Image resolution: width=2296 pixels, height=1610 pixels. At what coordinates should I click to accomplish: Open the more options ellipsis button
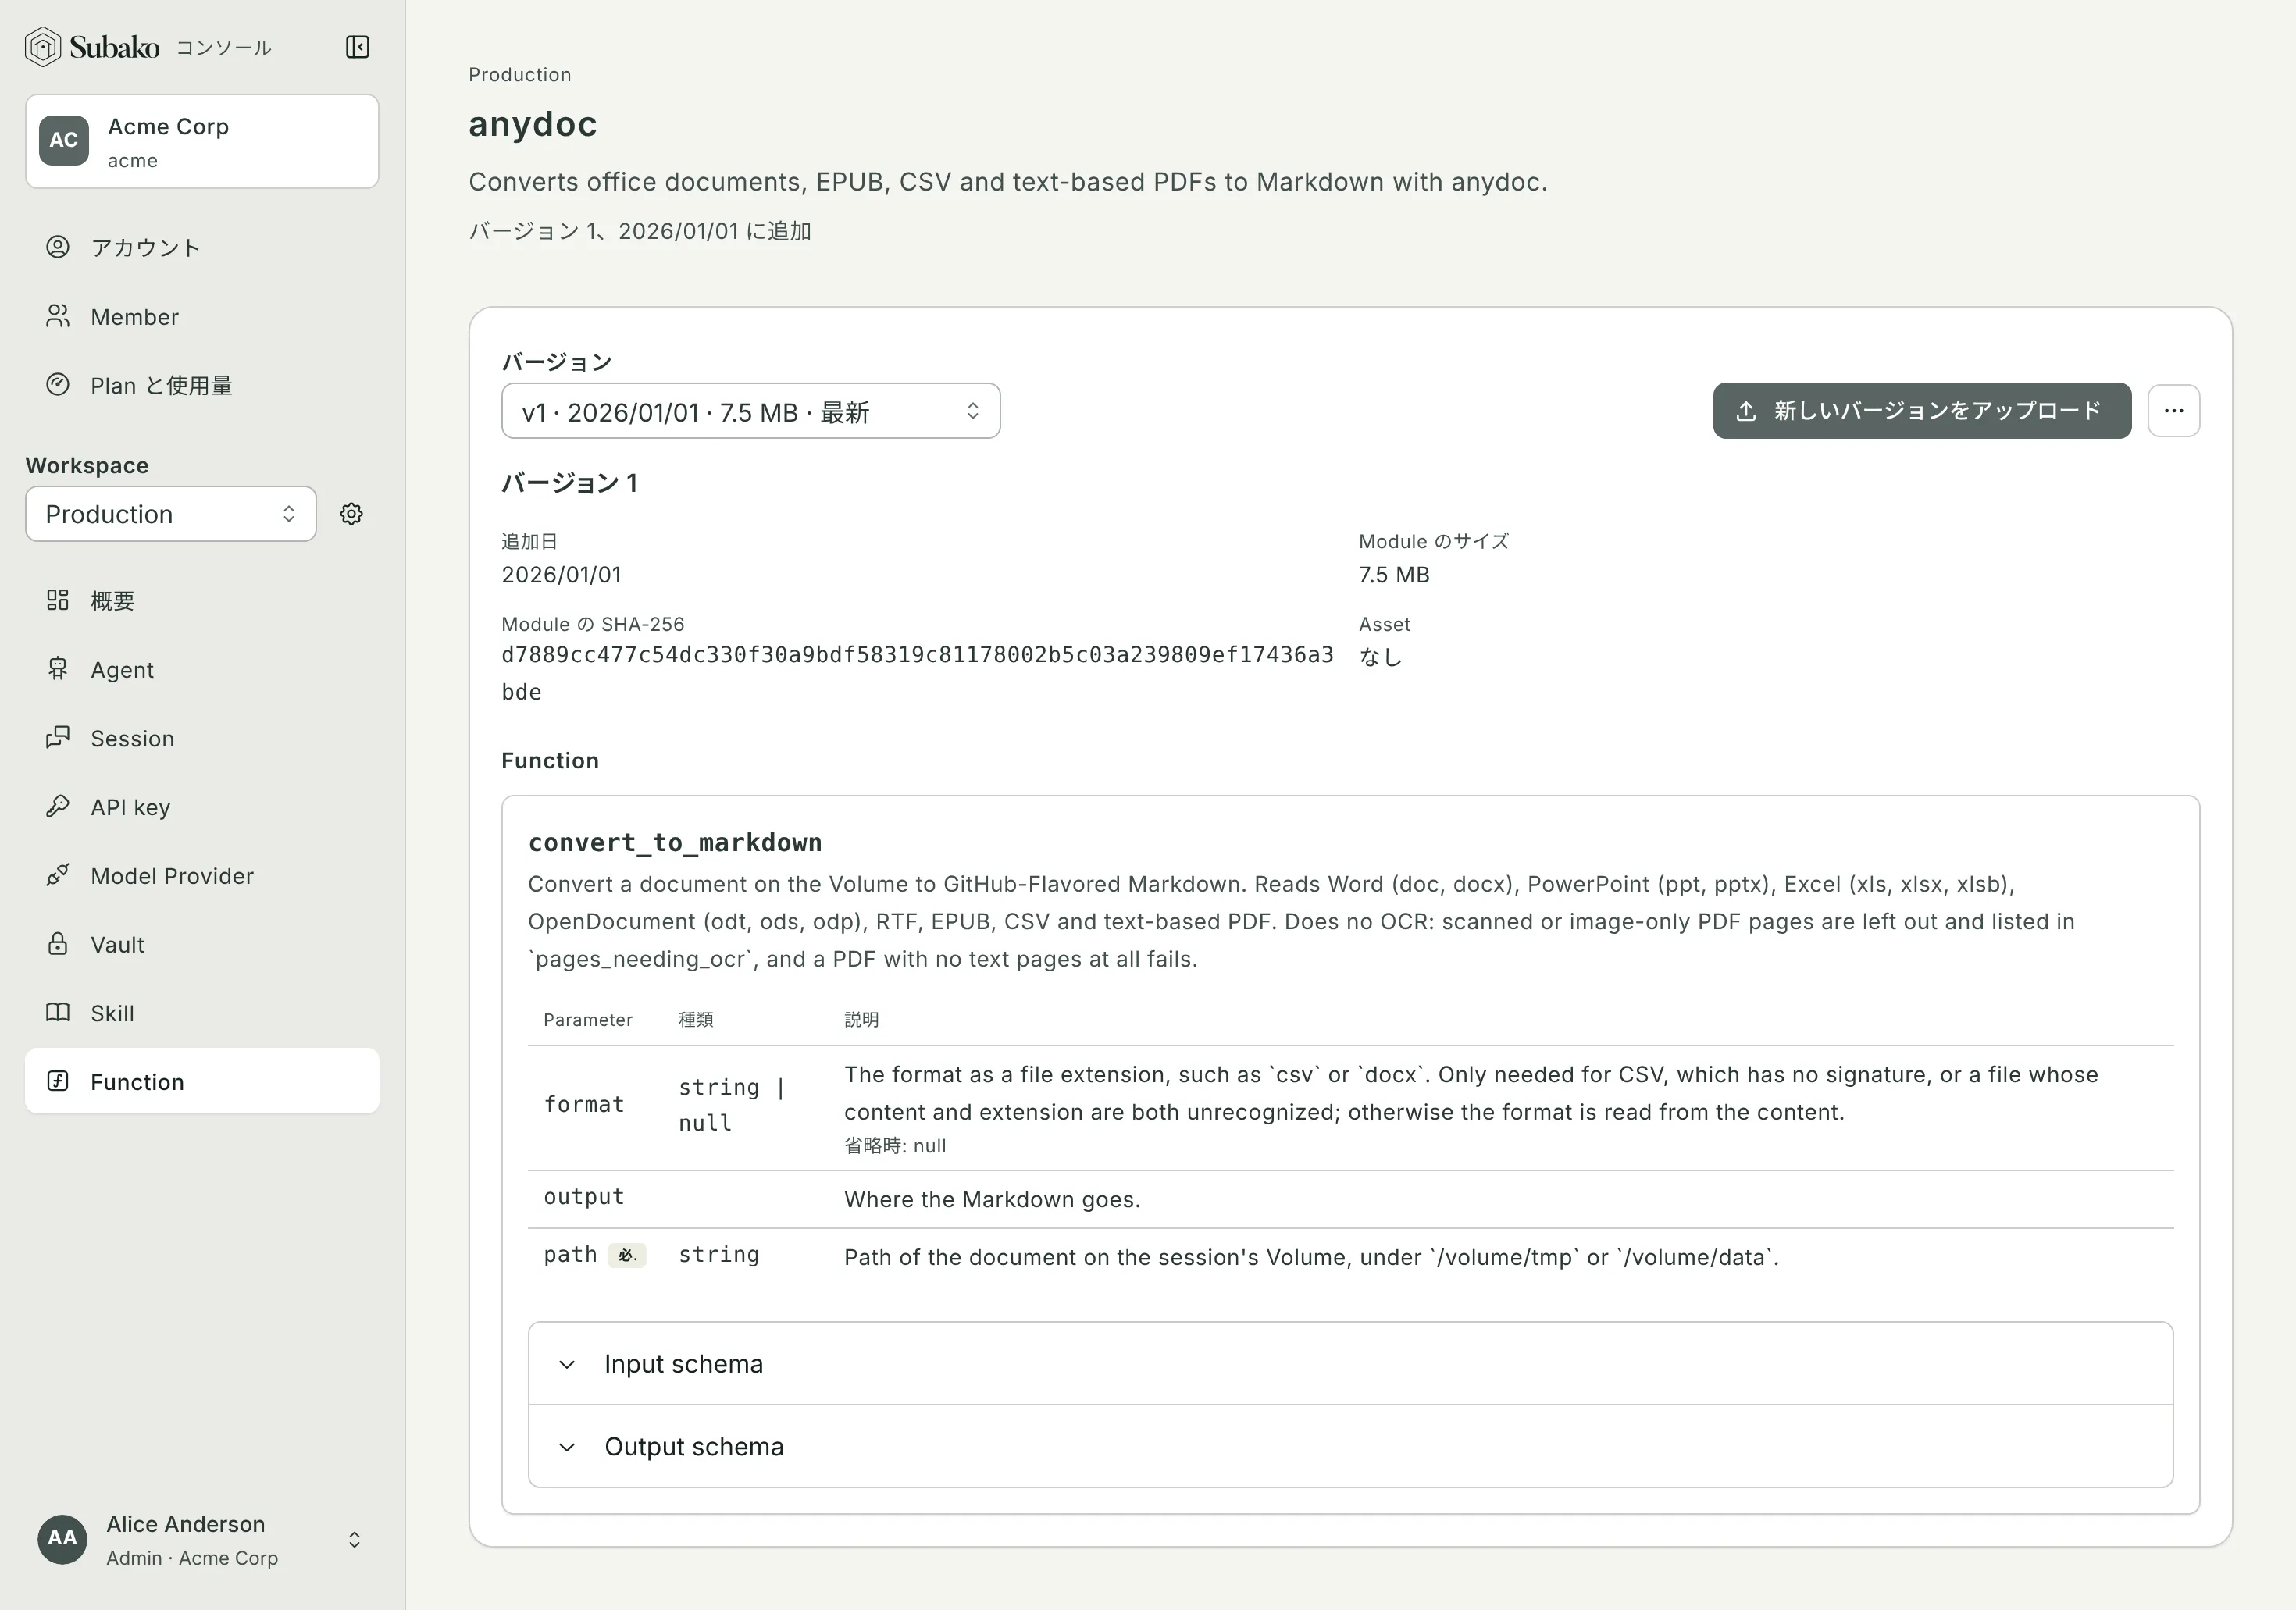tap(2173, 411)
